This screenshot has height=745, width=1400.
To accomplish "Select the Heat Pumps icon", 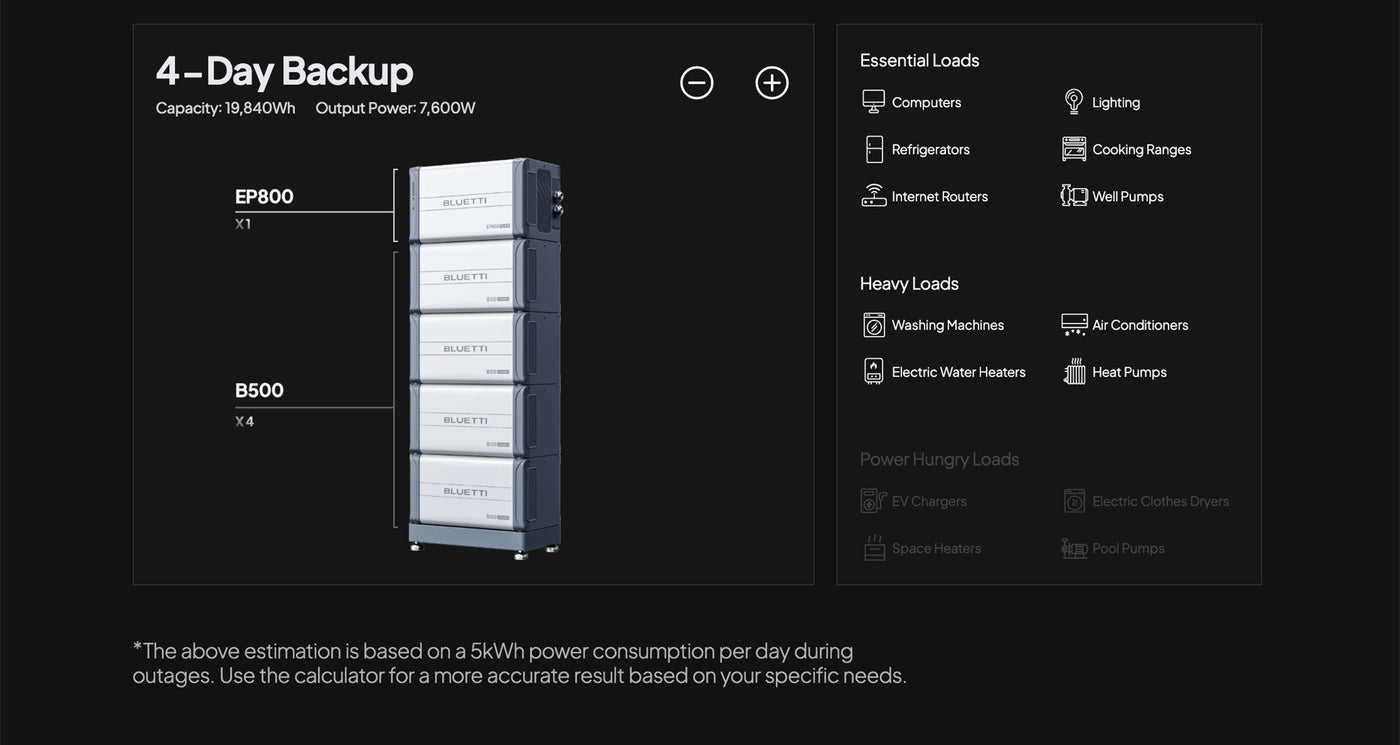I will click(x=1074, y=372).
